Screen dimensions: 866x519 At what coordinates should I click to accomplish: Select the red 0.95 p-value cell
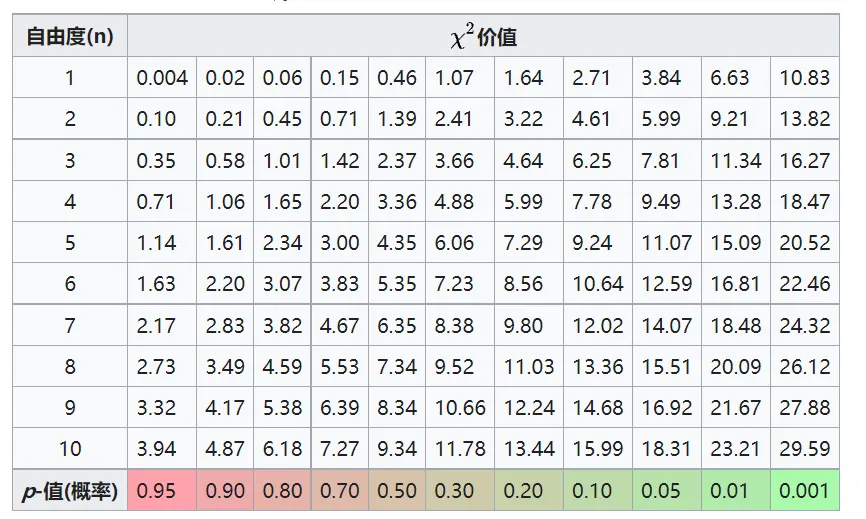pyautogui.click(x=162, y=491)
